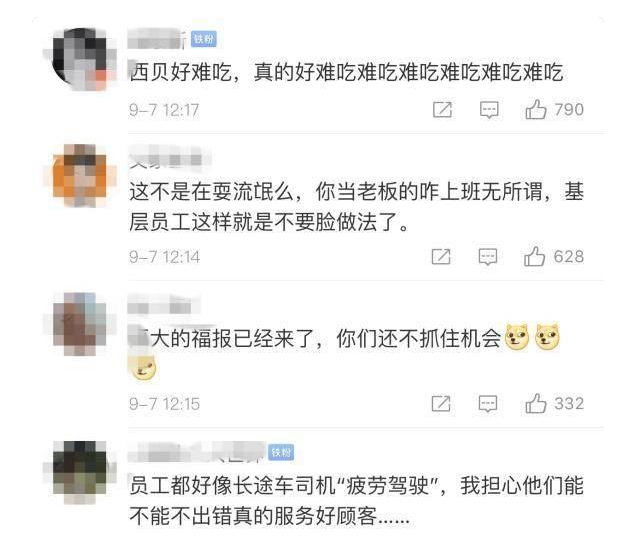Open the orange avatar of the second commenter
The width and height of the screenshot is (620, 536).
[80, 176]
